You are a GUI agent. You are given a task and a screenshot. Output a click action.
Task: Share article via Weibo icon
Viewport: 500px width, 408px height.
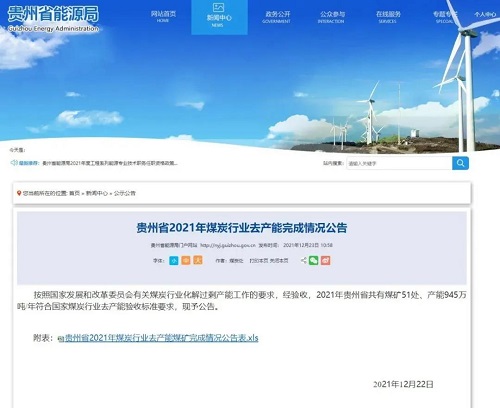tap(326, 260)
